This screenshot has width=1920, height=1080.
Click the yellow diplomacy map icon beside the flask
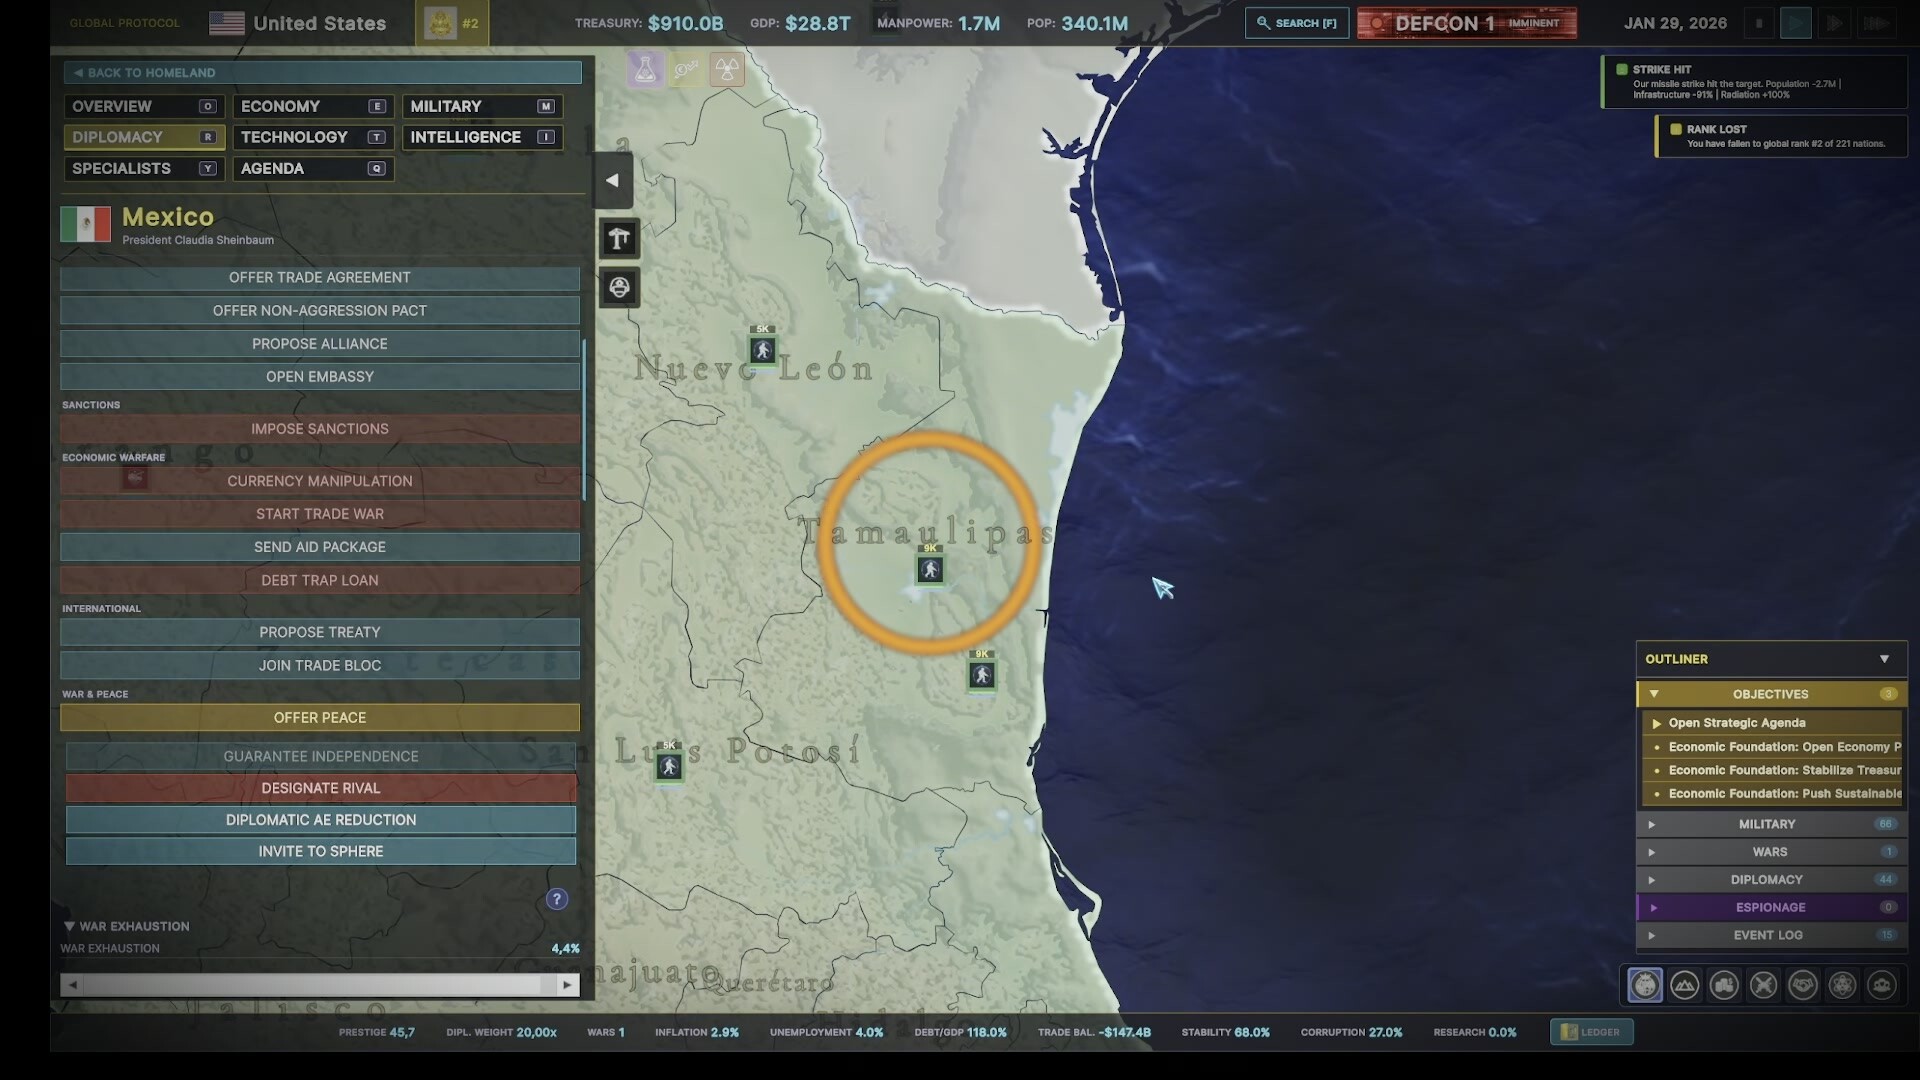coord(687,69)
